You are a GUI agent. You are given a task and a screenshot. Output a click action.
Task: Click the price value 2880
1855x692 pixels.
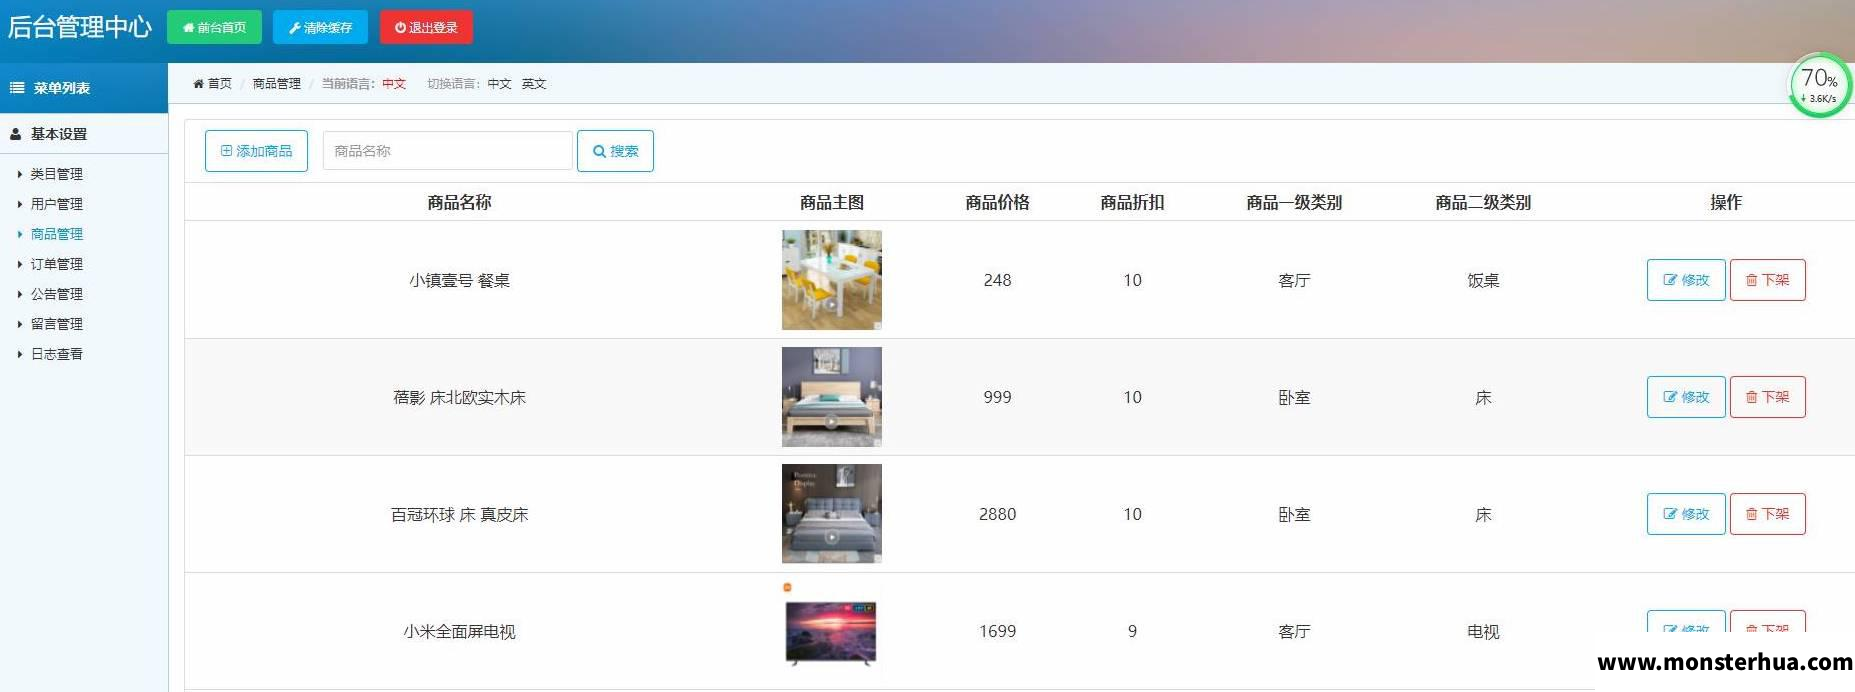997,515
